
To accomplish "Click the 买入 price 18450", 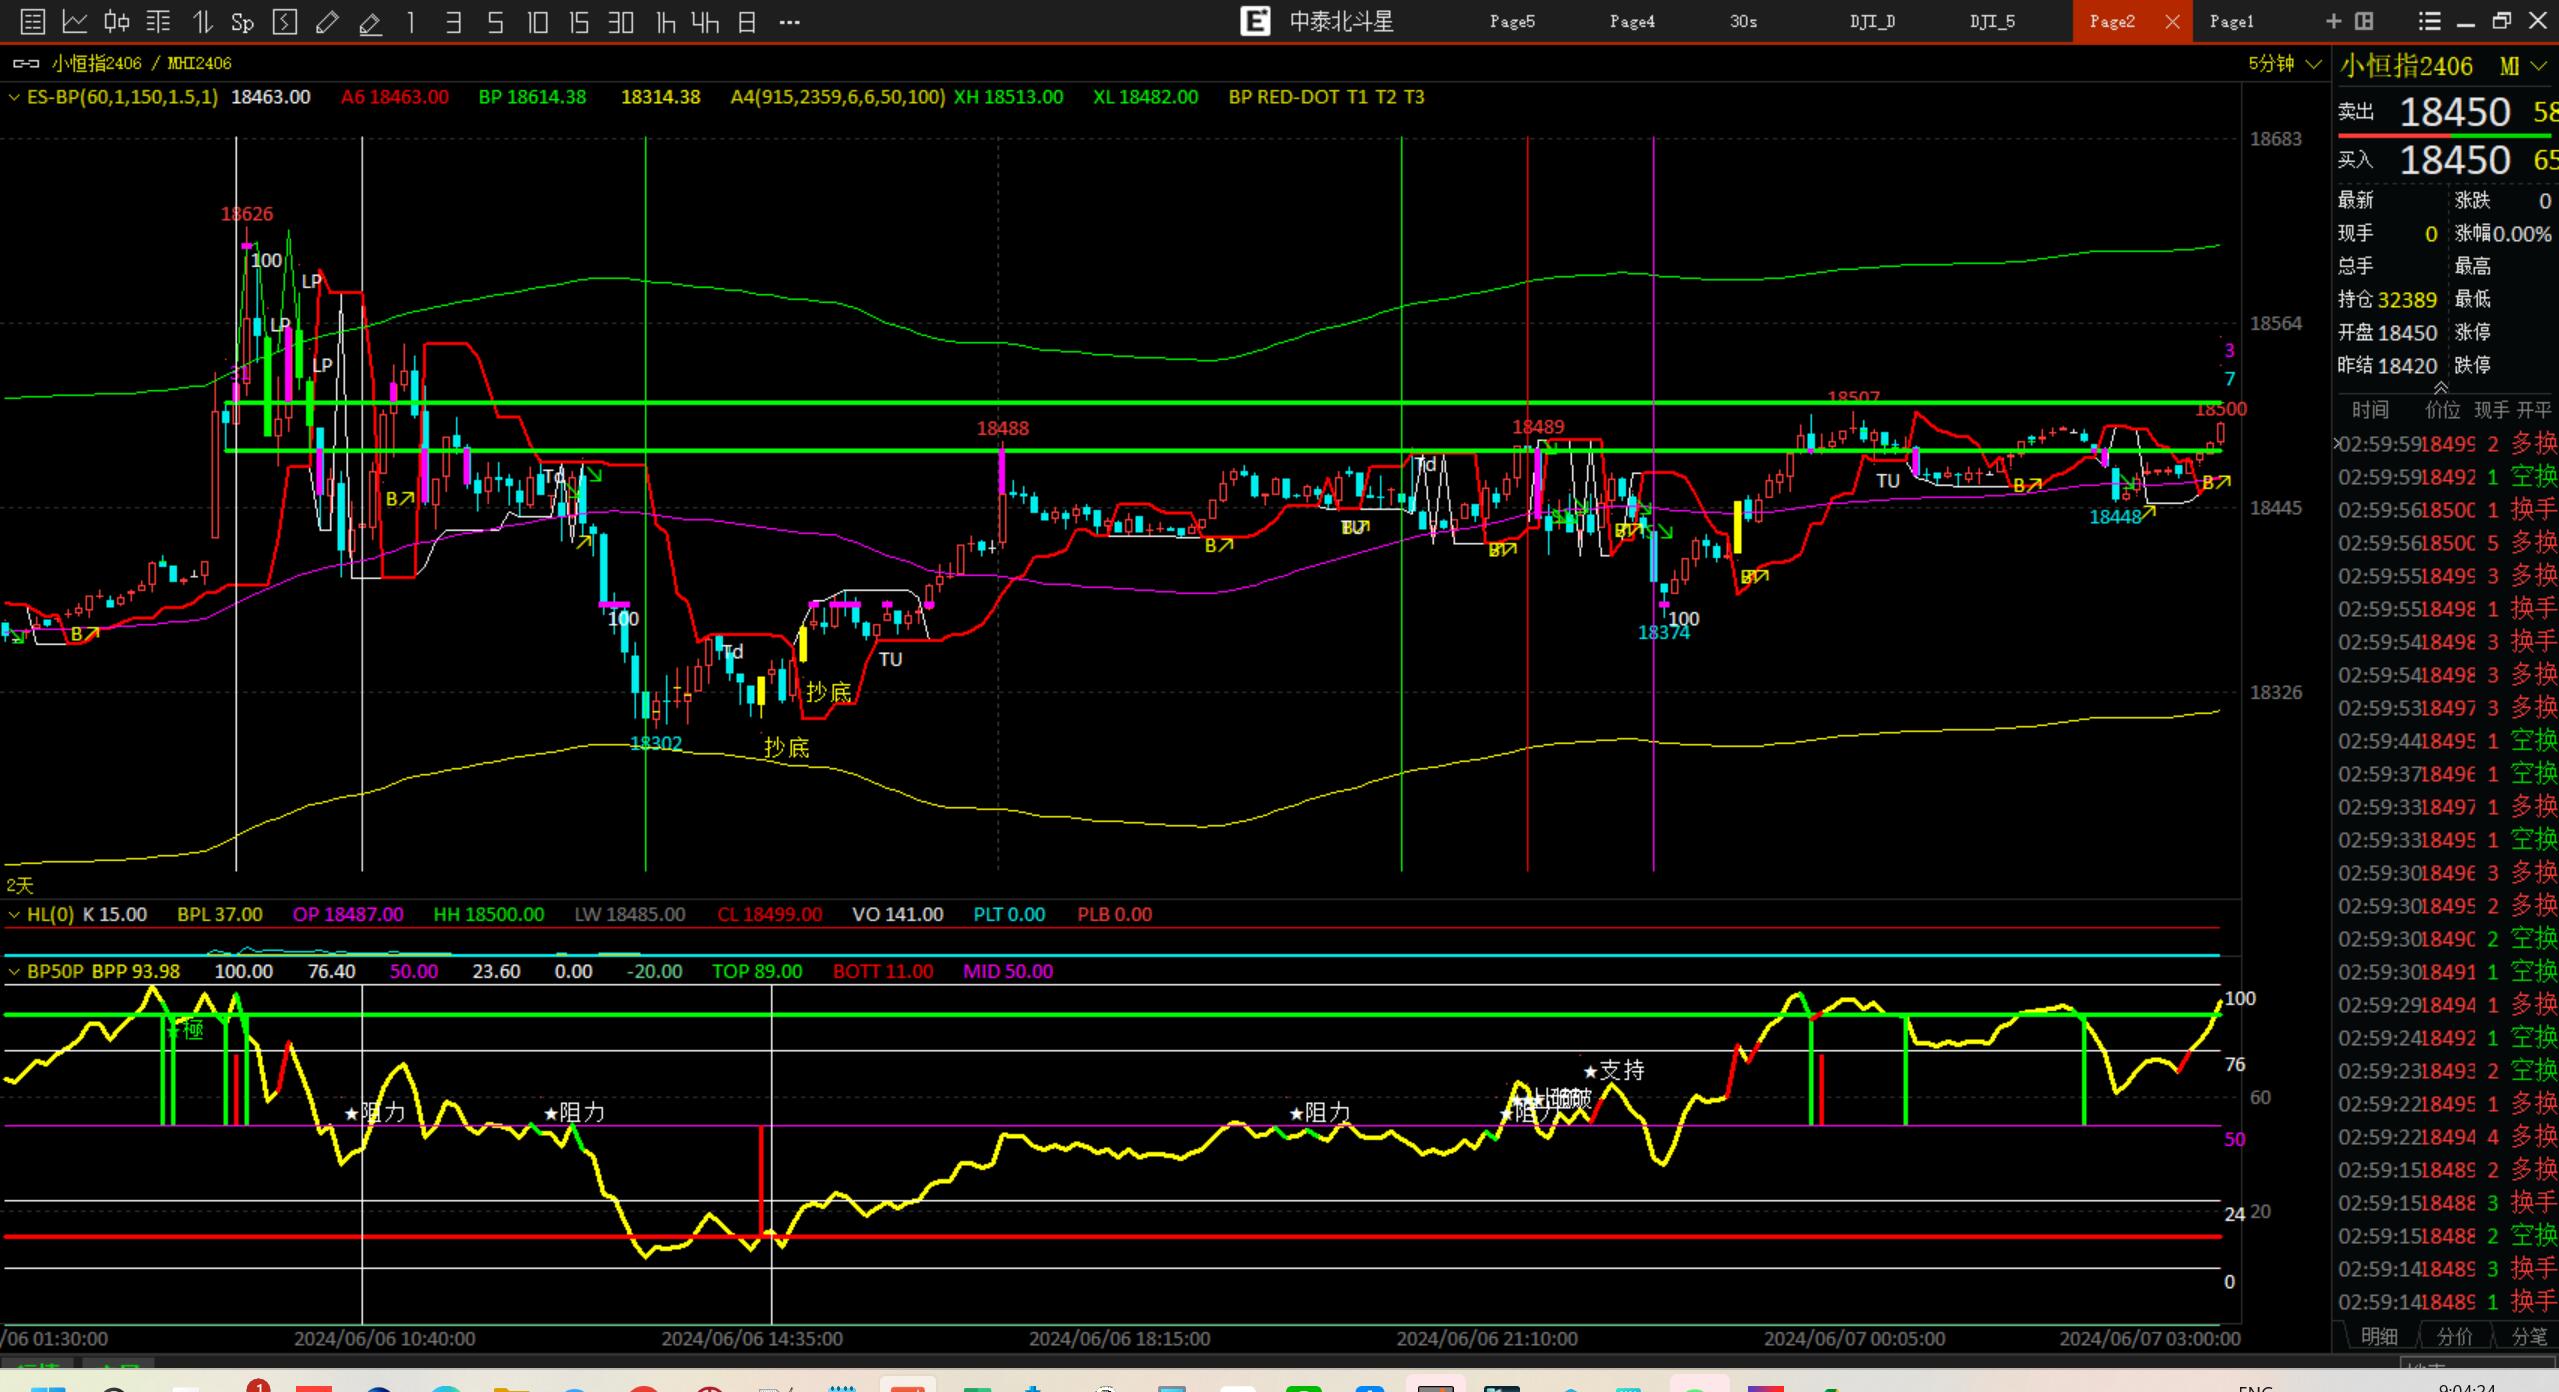I will (x=2454, y=160).
